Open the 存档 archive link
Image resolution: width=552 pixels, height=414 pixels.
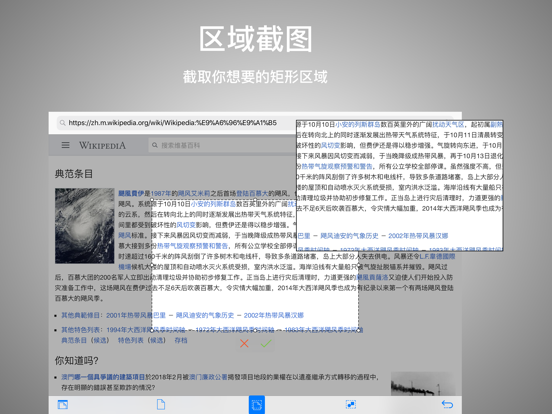(181, 340)
